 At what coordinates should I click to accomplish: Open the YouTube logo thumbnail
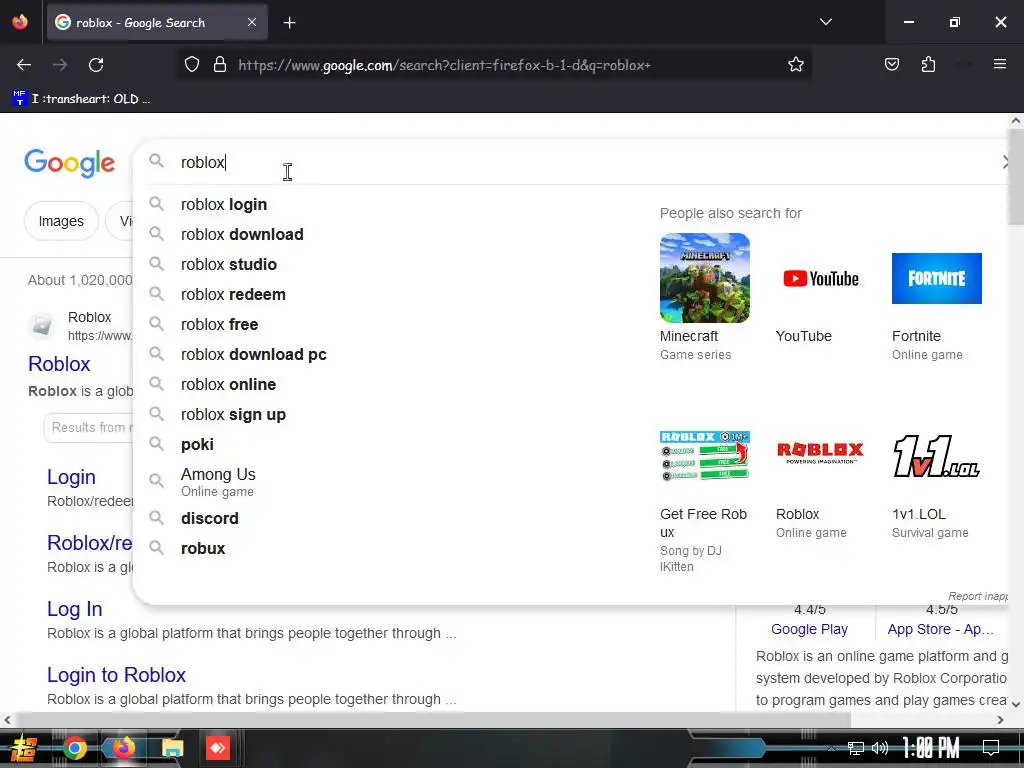(821, 278)
